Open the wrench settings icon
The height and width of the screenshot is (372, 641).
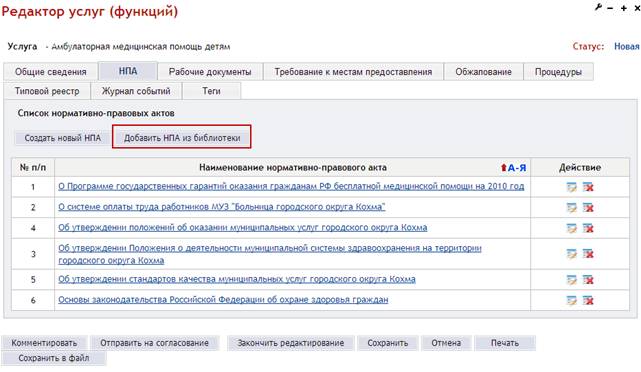(598, 7)
